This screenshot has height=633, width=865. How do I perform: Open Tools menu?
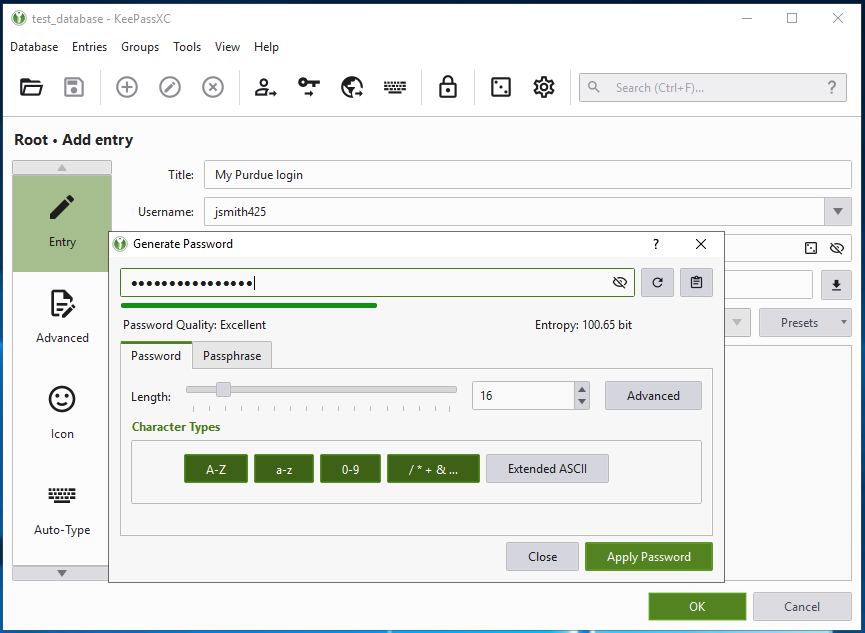click(187, 47)
